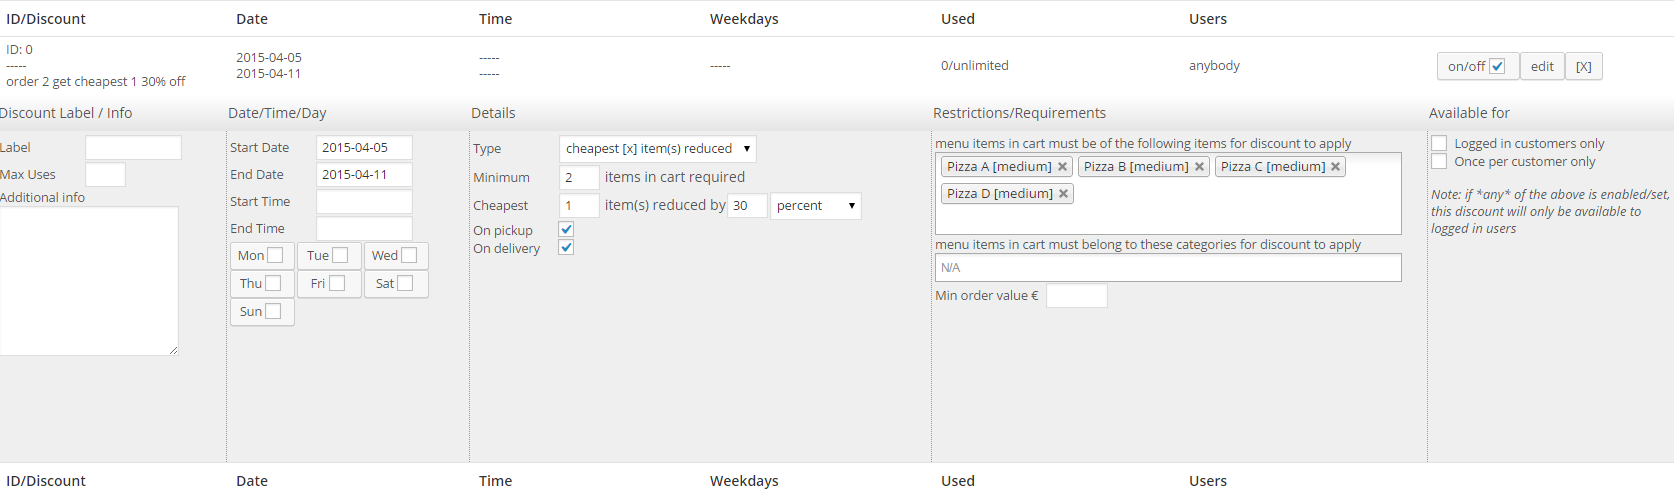Viewport: 1674px width, 496px height.
Task: Open the percent unit dropdown
Action: tap(816, 206)
